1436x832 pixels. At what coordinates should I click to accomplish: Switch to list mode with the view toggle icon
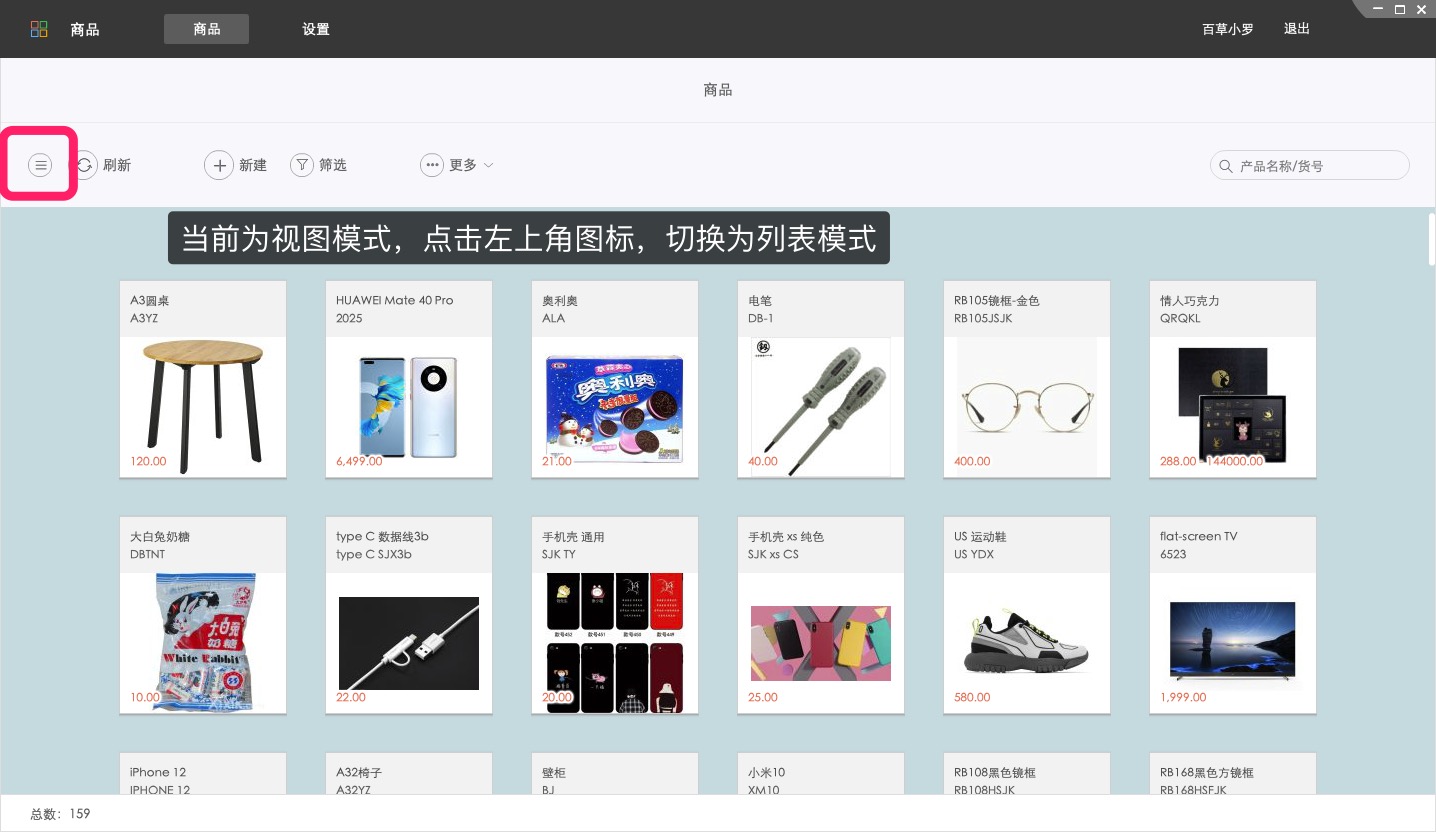click(40, 165)
